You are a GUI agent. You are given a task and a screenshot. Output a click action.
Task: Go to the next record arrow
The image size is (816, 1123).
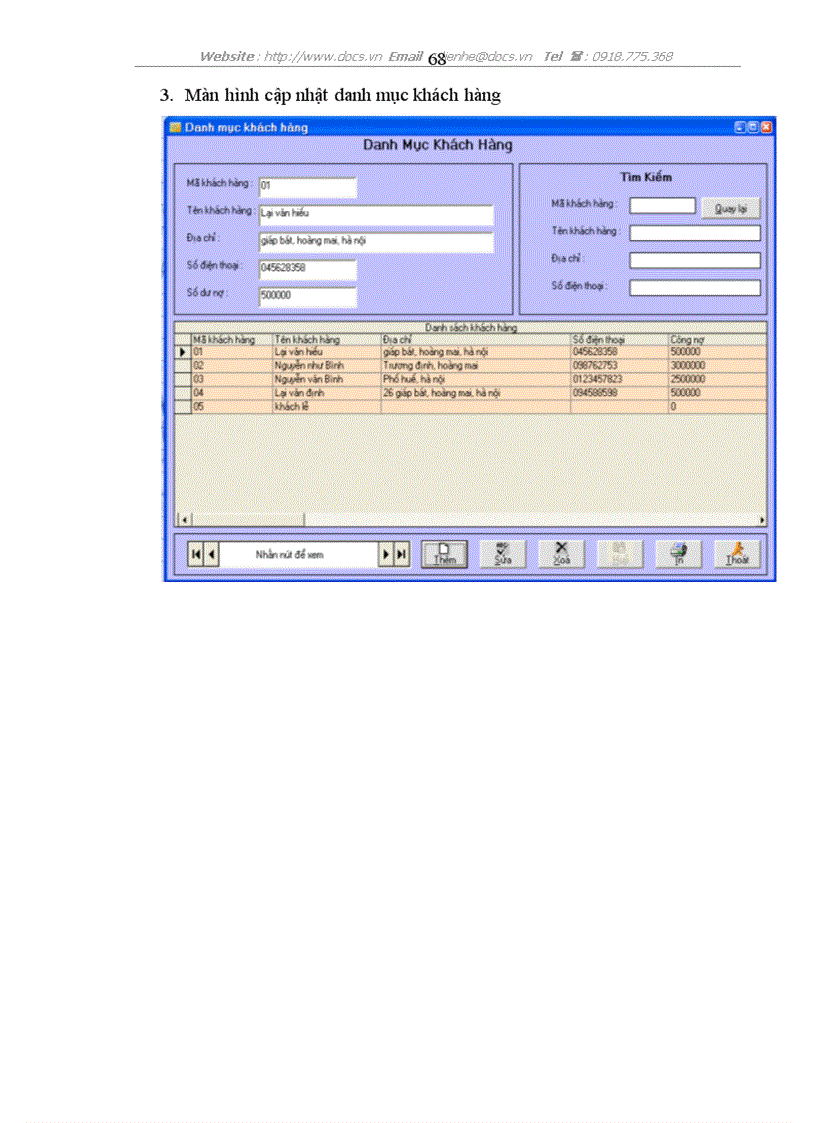click(386, 554)
